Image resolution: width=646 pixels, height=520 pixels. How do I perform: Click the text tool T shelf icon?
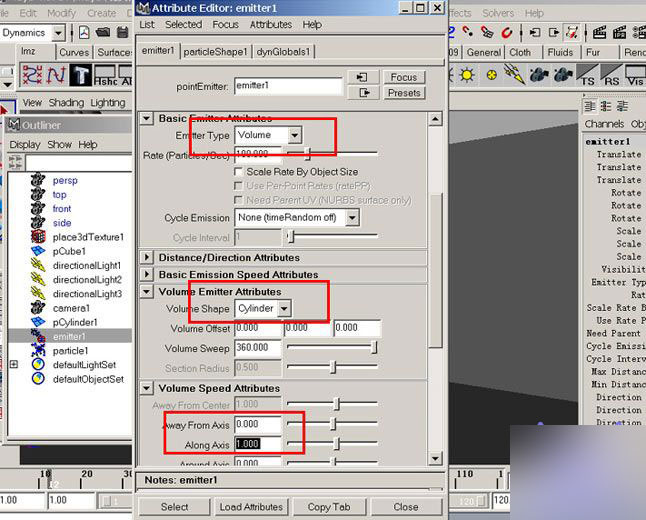point(81,75)
